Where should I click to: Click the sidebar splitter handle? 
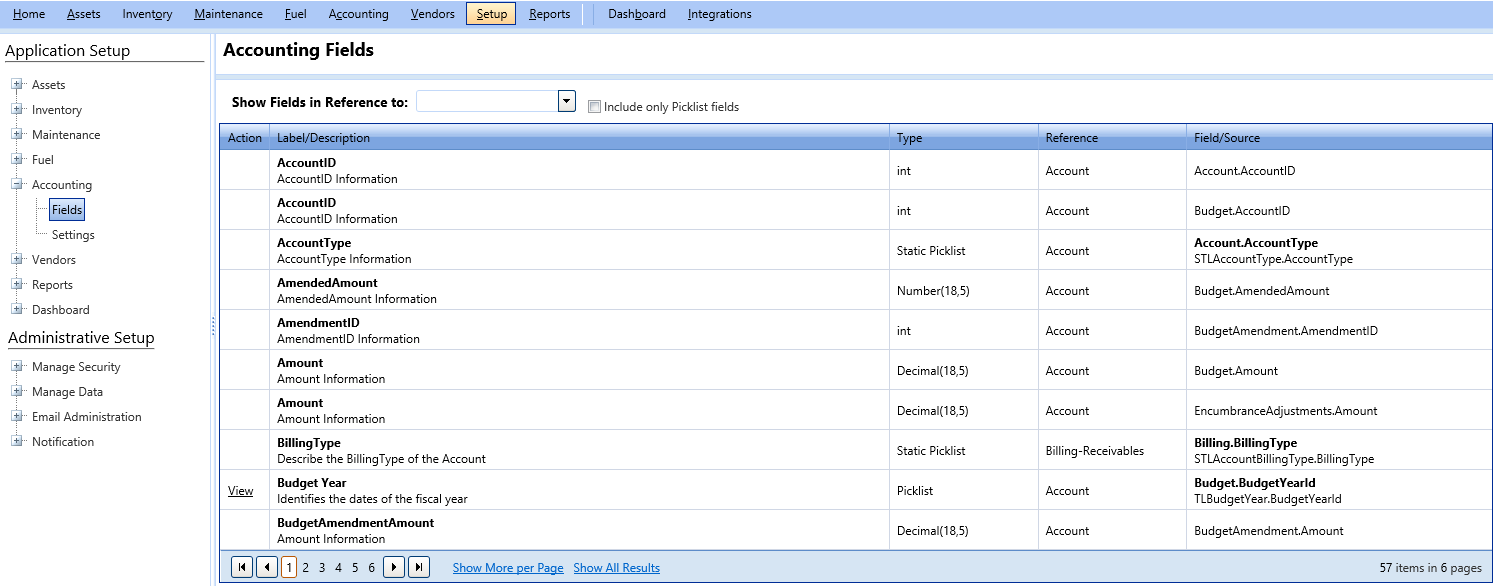click(213, 327)
